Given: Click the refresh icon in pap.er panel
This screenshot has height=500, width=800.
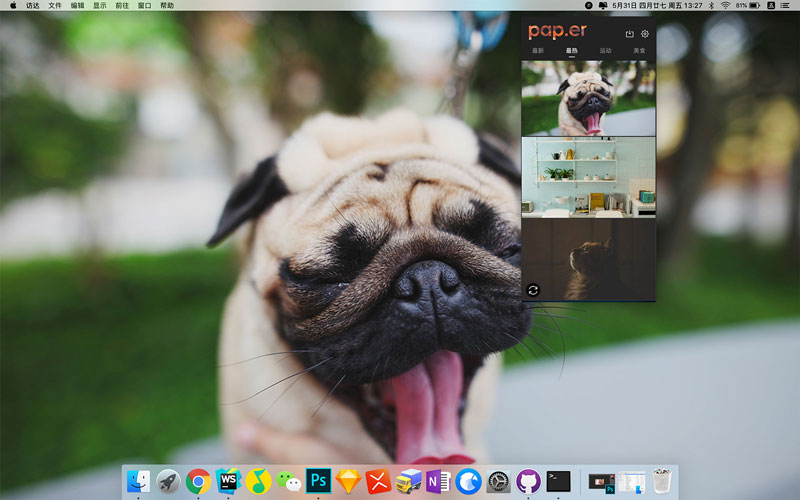Looking at the screenshot, I should tap(533, 290).
